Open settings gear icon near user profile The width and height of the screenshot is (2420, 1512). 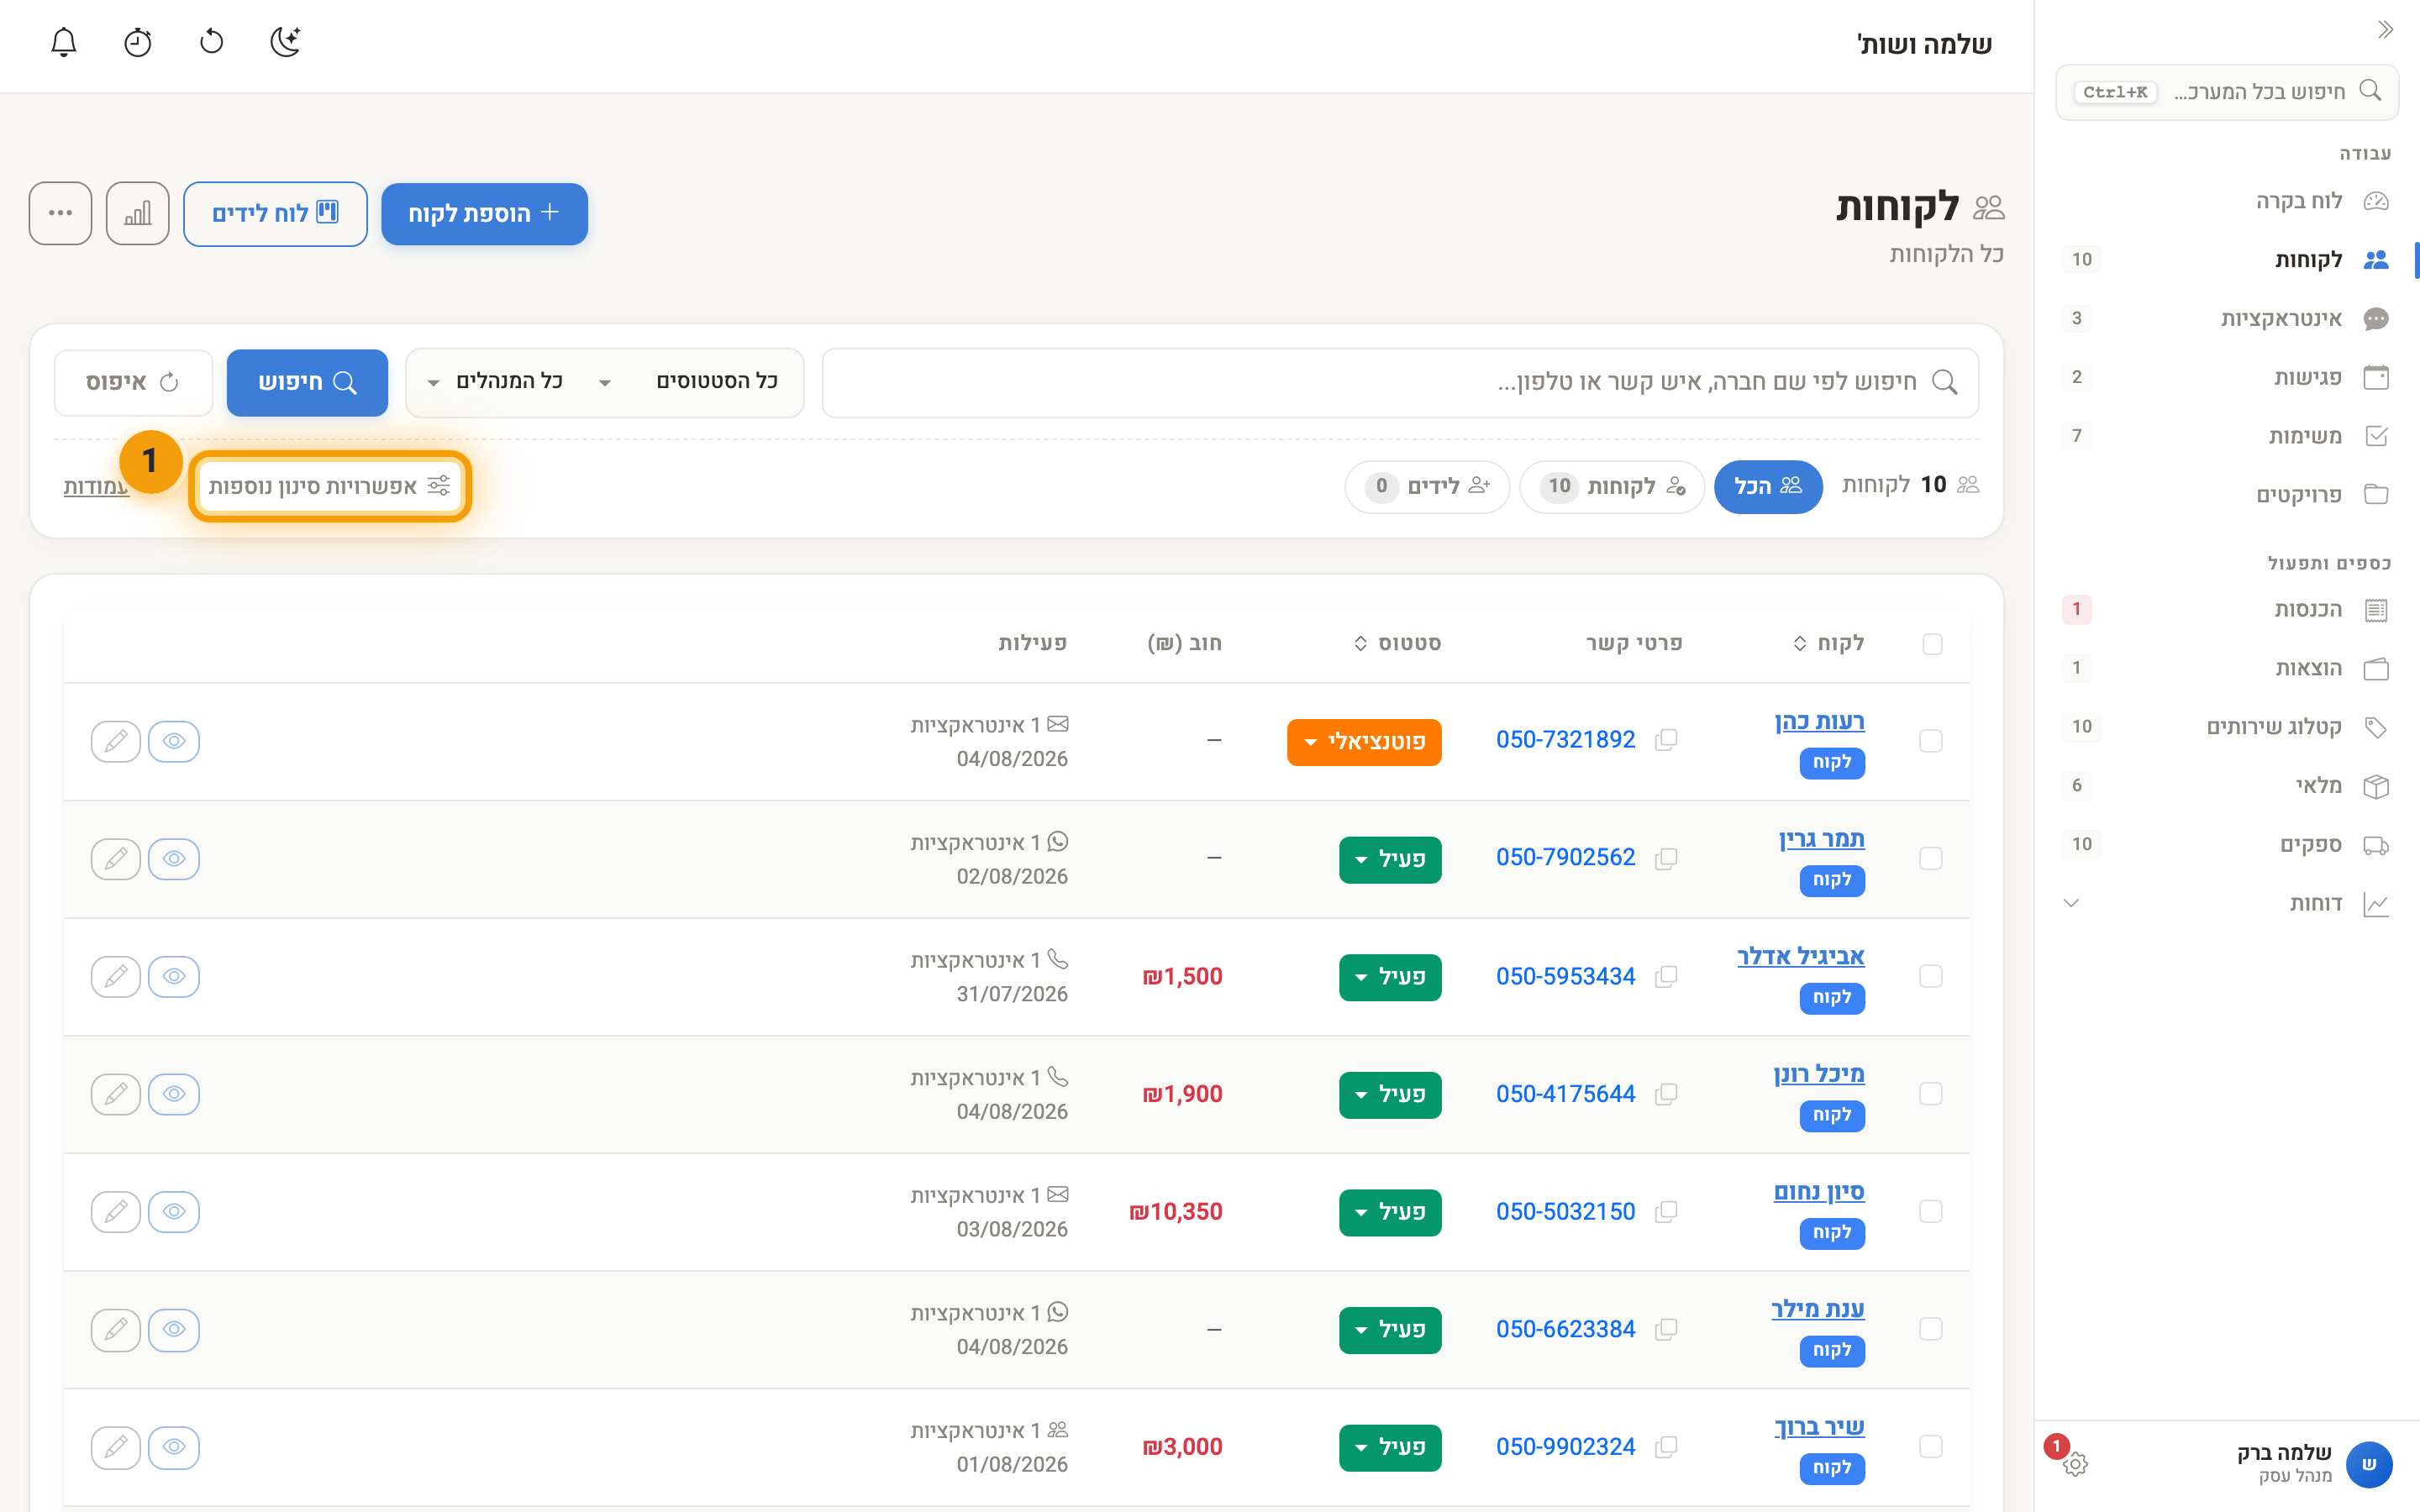2075,1463
